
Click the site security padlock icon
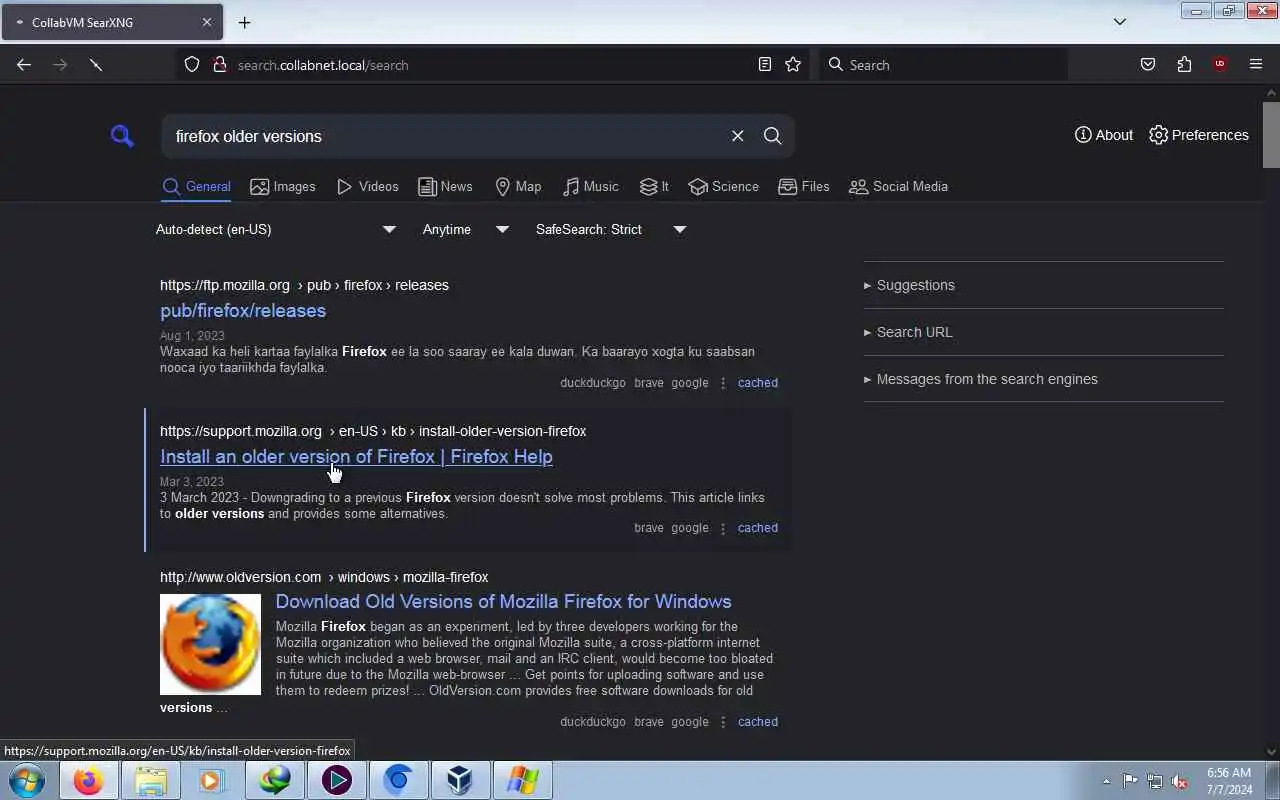[220, 65]
